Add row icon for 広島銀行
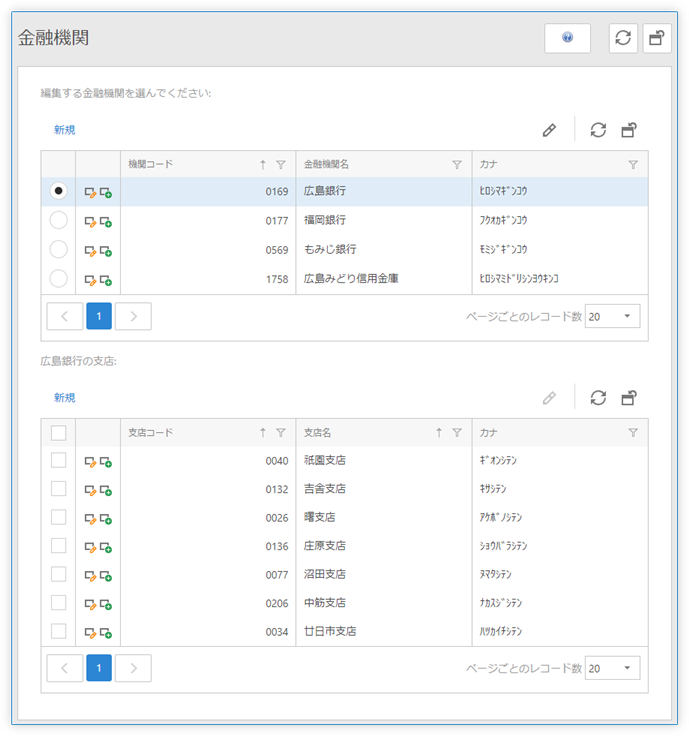This screenshot has width=689, height=736. [x=106, y=192]
